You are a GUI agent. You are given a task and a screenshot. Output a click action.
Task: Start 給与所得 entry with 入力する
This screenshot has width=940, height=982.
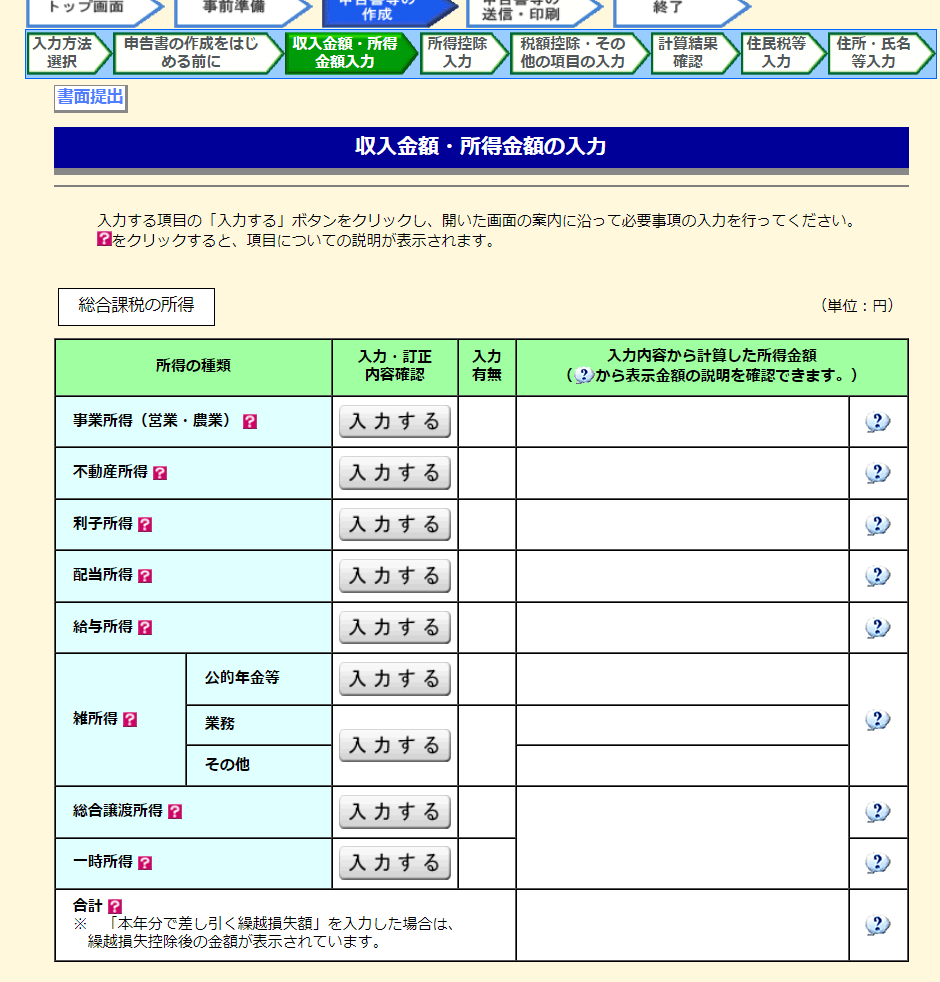click(395, 628)
